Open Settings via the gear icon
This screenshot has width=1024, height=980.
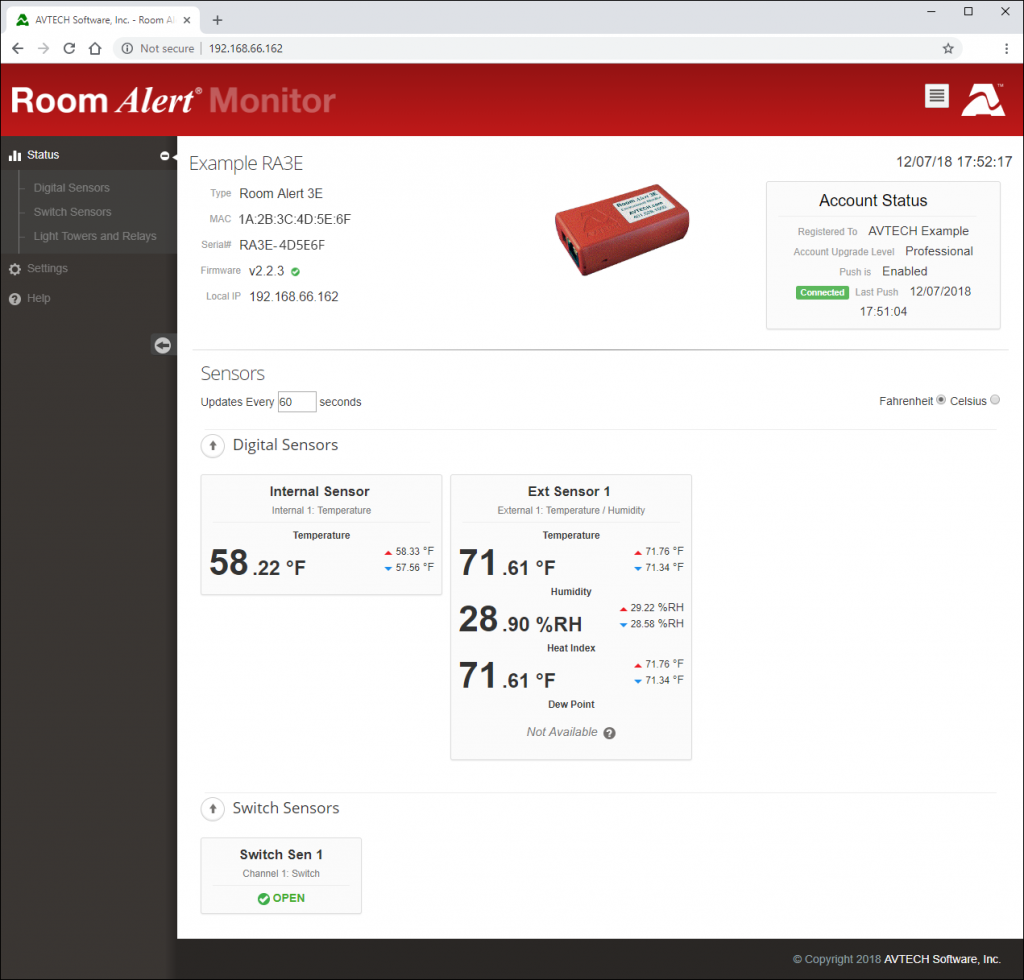(x=17, y=268)
